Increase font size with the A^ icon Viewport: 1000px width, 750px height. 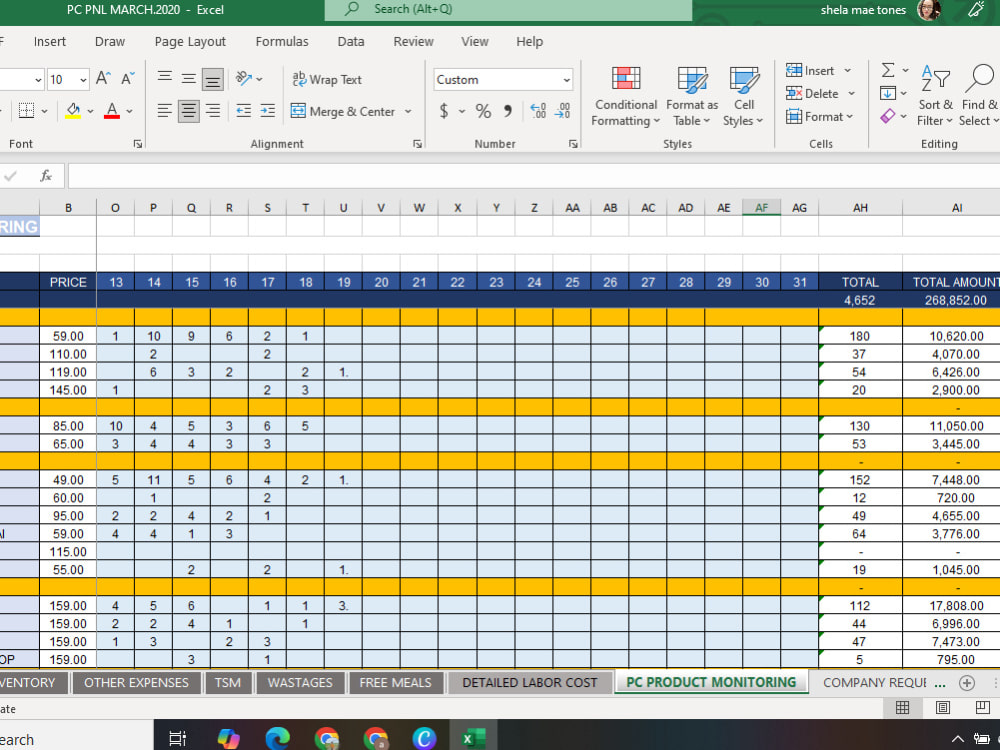pos(102,78)
